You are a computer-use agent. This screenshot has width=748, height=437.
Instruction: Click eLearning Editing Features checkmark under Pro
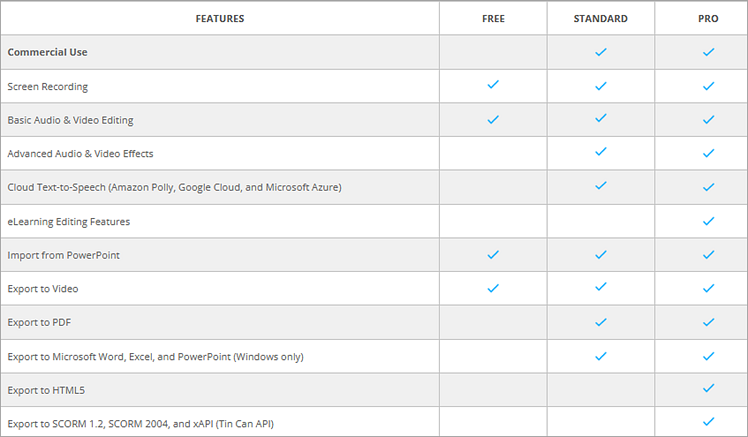coord(709,220)
